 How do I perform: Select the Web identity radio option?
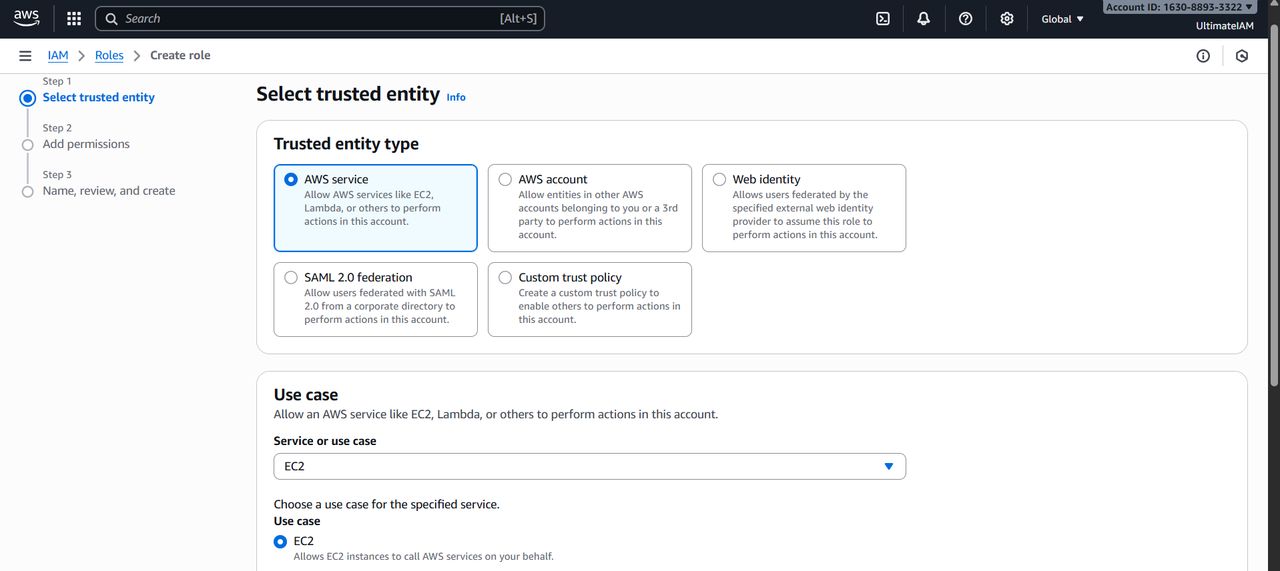click(x=719, y=180)
